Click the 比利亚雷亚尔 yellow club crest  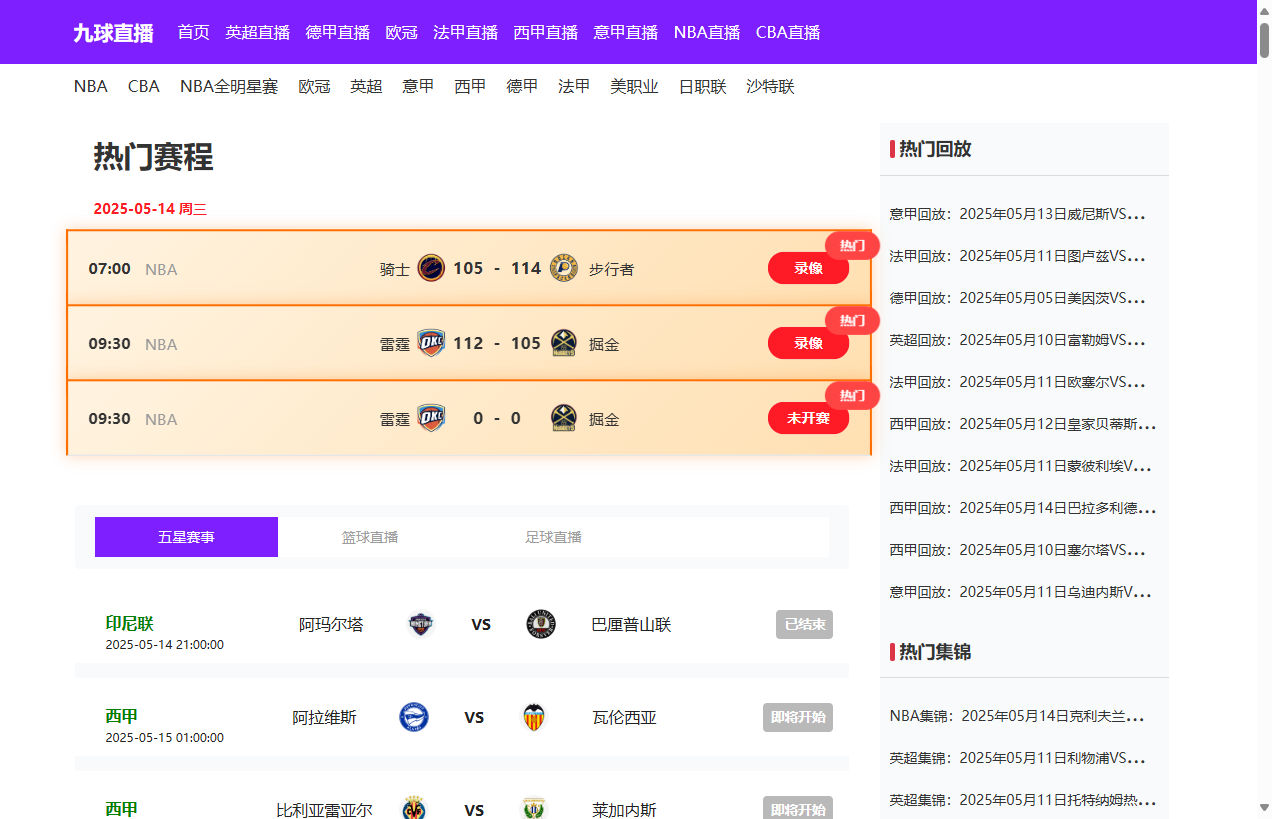click(x=414, y=808)
